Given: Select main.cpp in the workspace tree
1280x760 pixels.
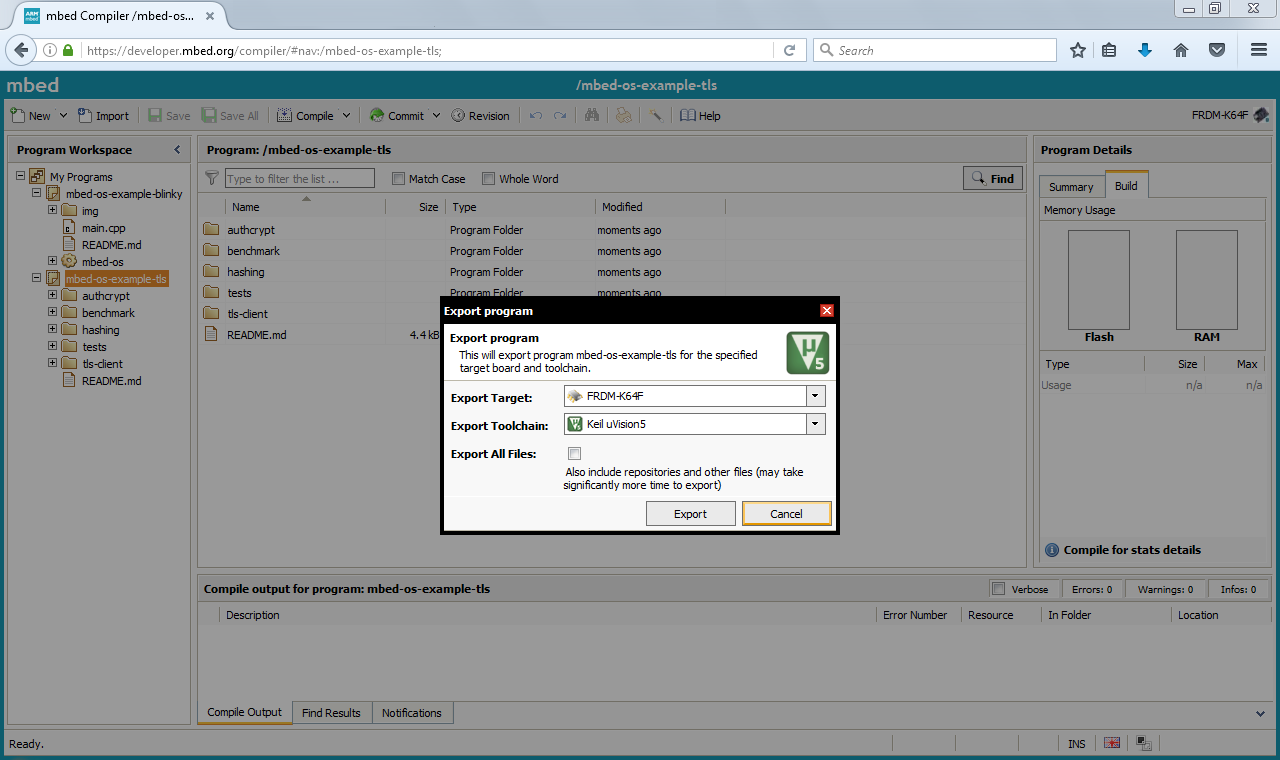Looking at the screenshot, I should 103,228.
